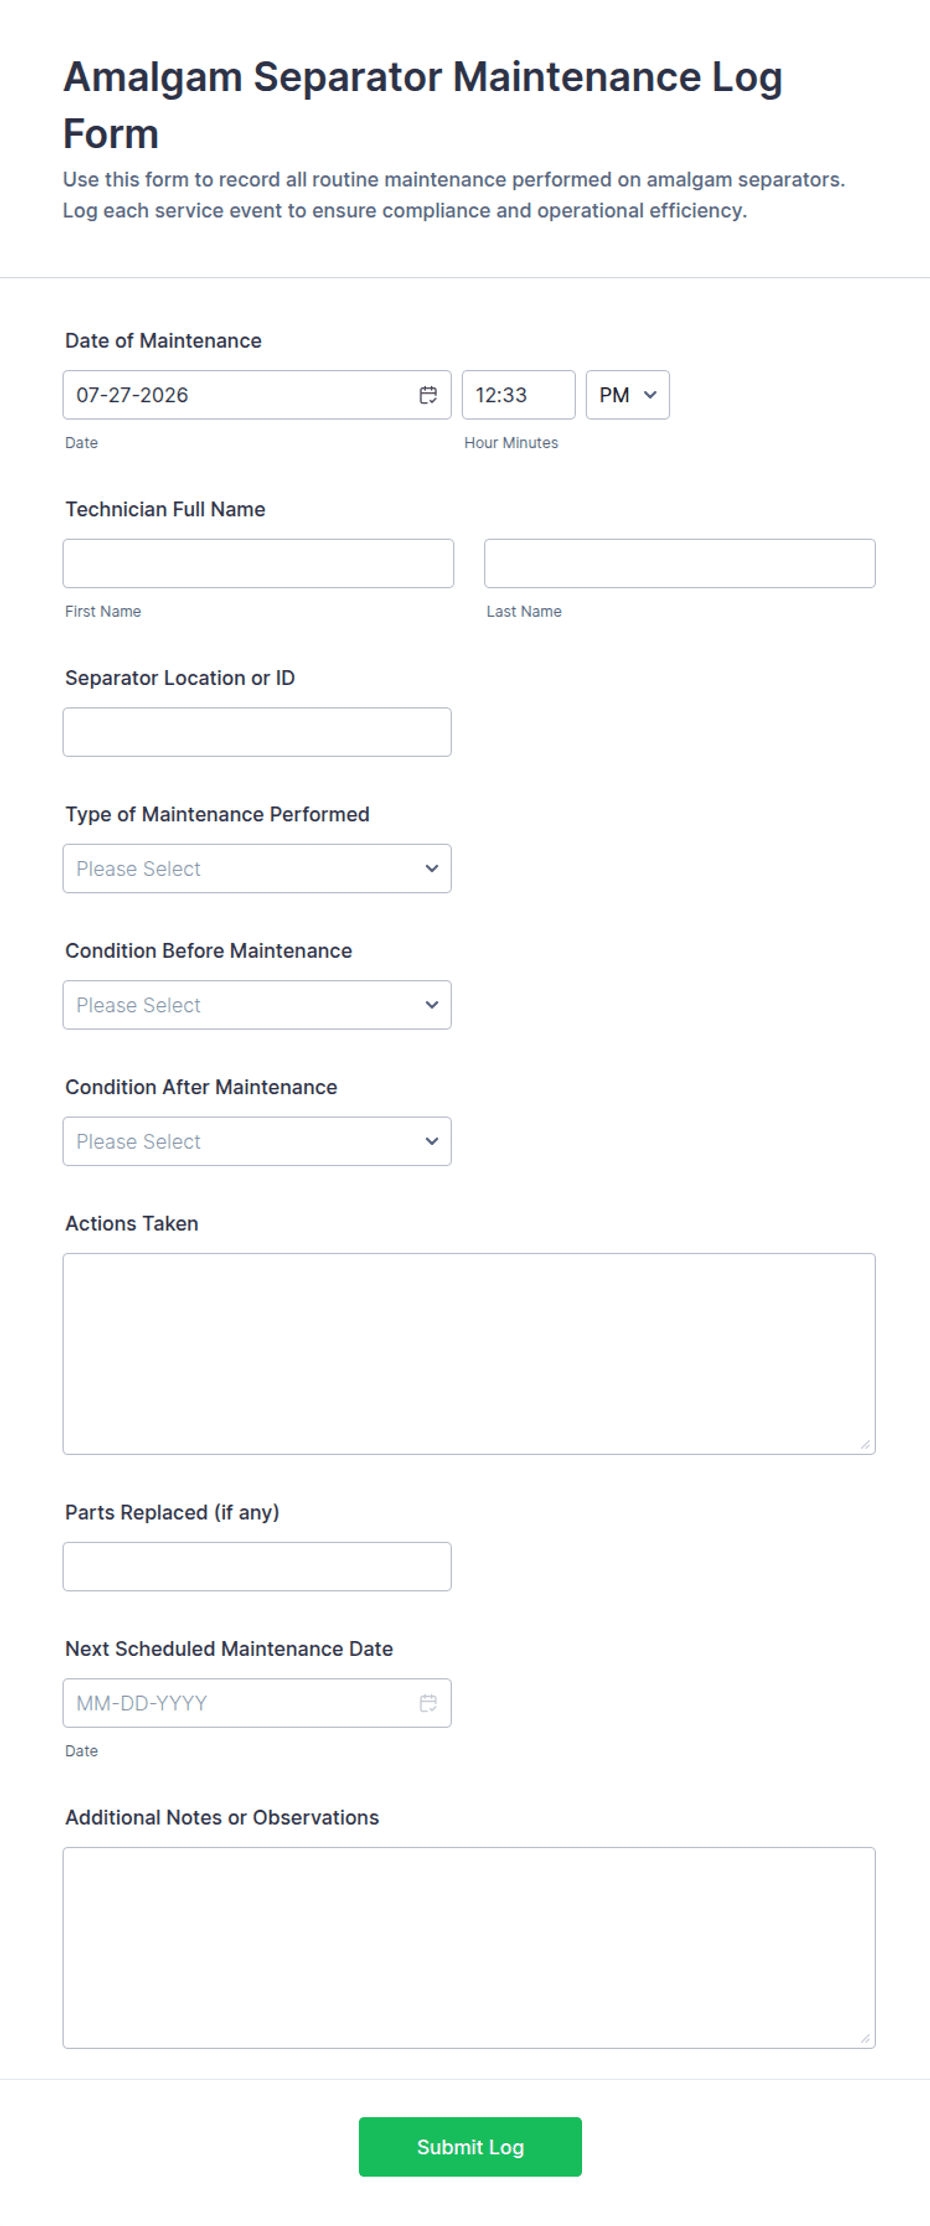Open Condition Before Maintenance dropdown

[257, 1005]
